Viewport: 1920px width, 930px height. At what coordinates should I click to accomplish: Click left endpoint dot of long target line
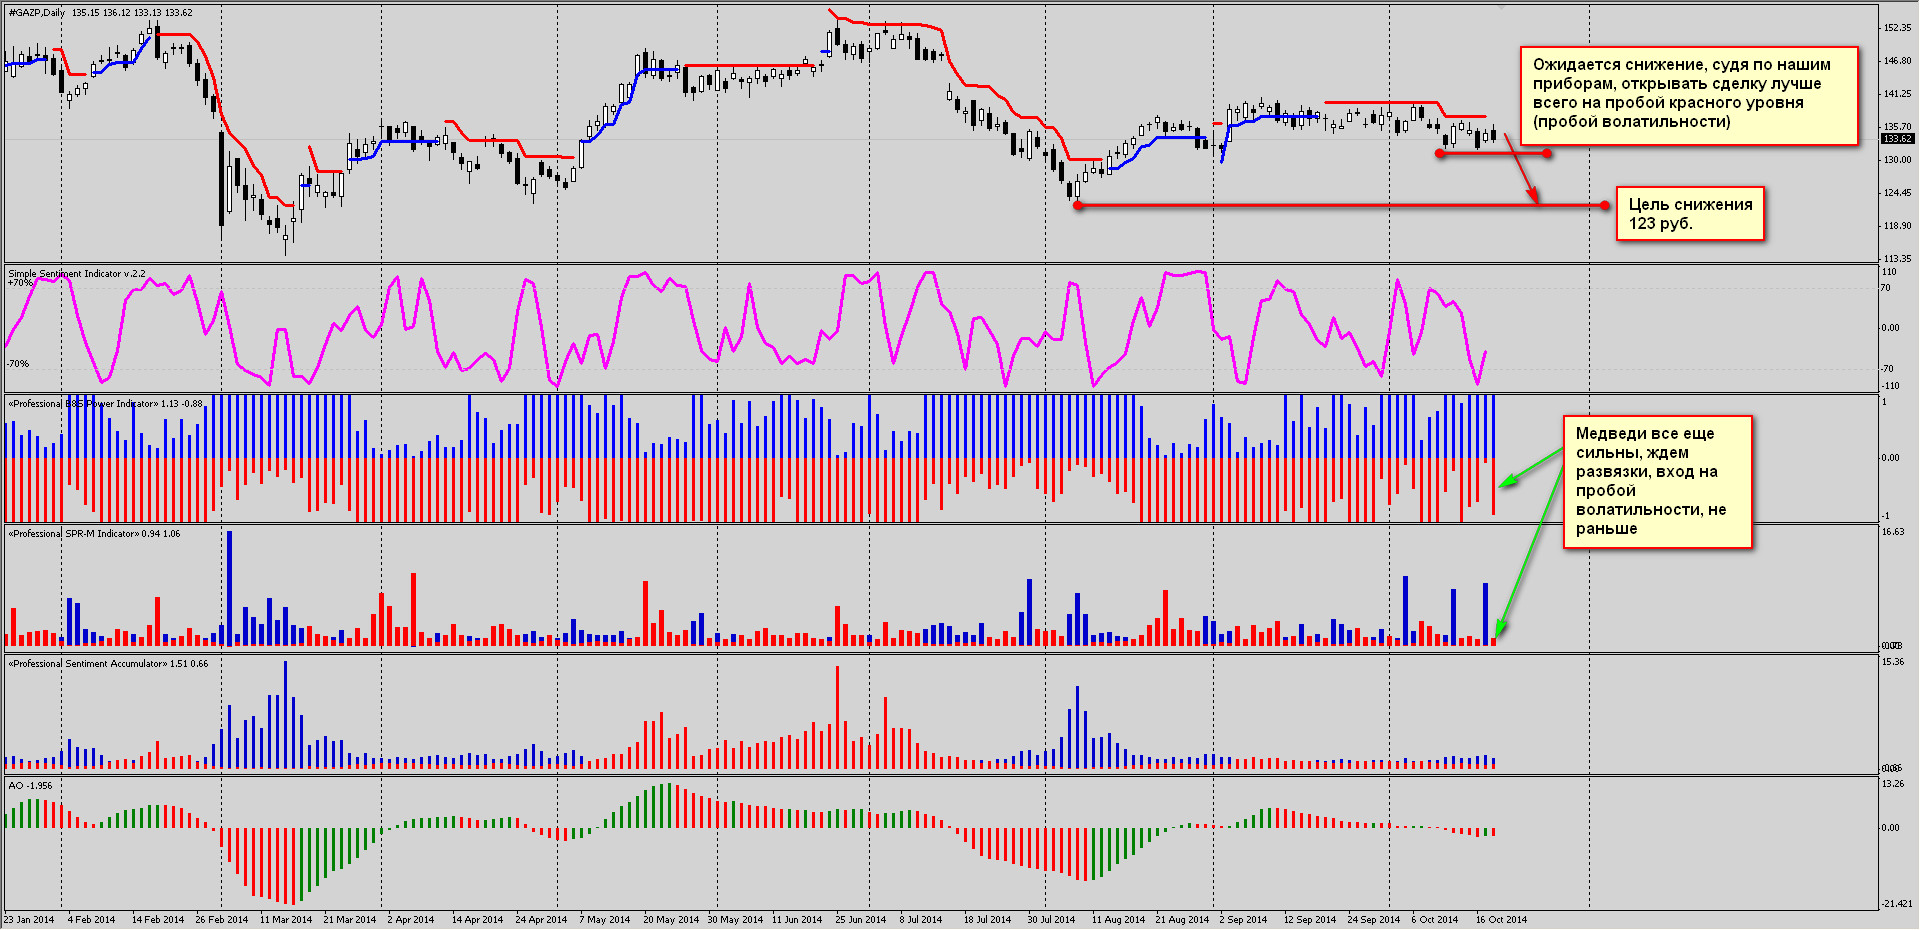(1077, 205)
